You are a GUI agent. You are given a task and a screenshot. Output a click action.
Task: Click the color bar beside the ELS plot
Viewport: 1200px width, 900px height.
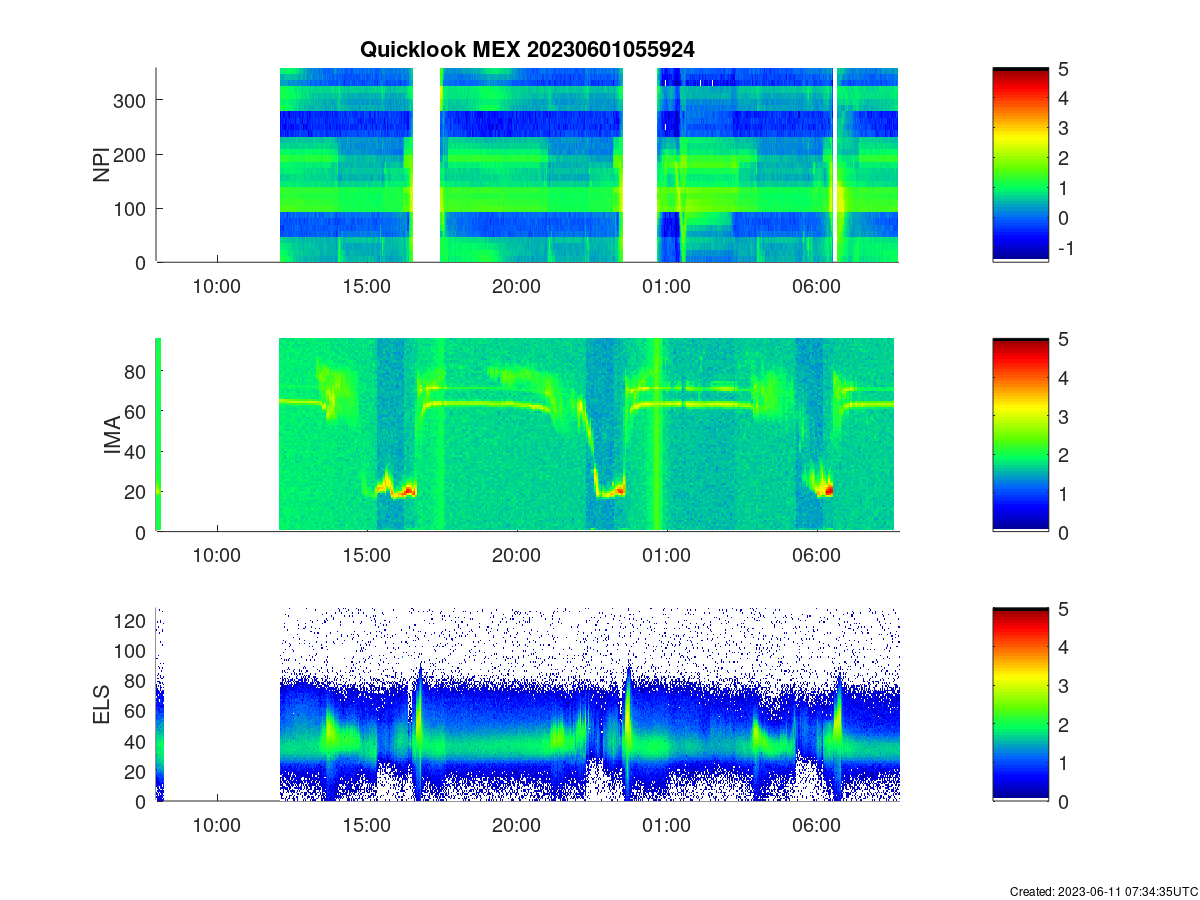(x=1020, y=704)
